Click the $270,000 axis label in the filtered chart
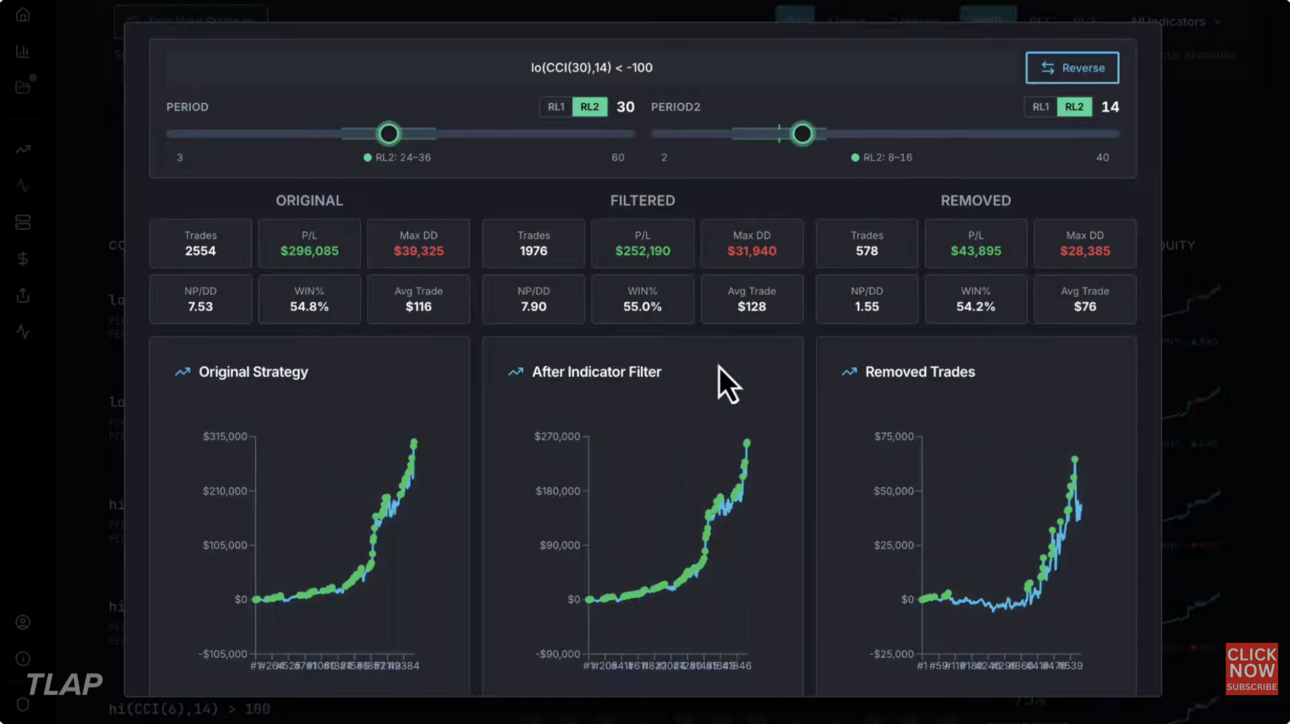 point(558,437)
